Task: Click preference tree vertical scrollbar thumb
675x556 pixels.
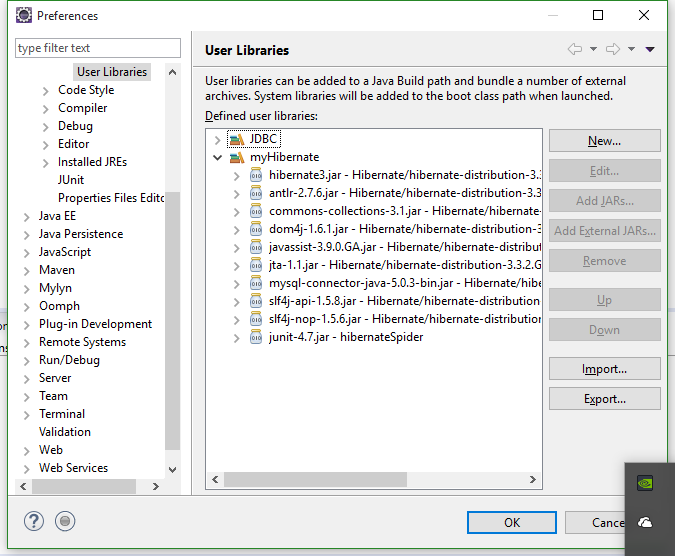Action: (173, 321)
